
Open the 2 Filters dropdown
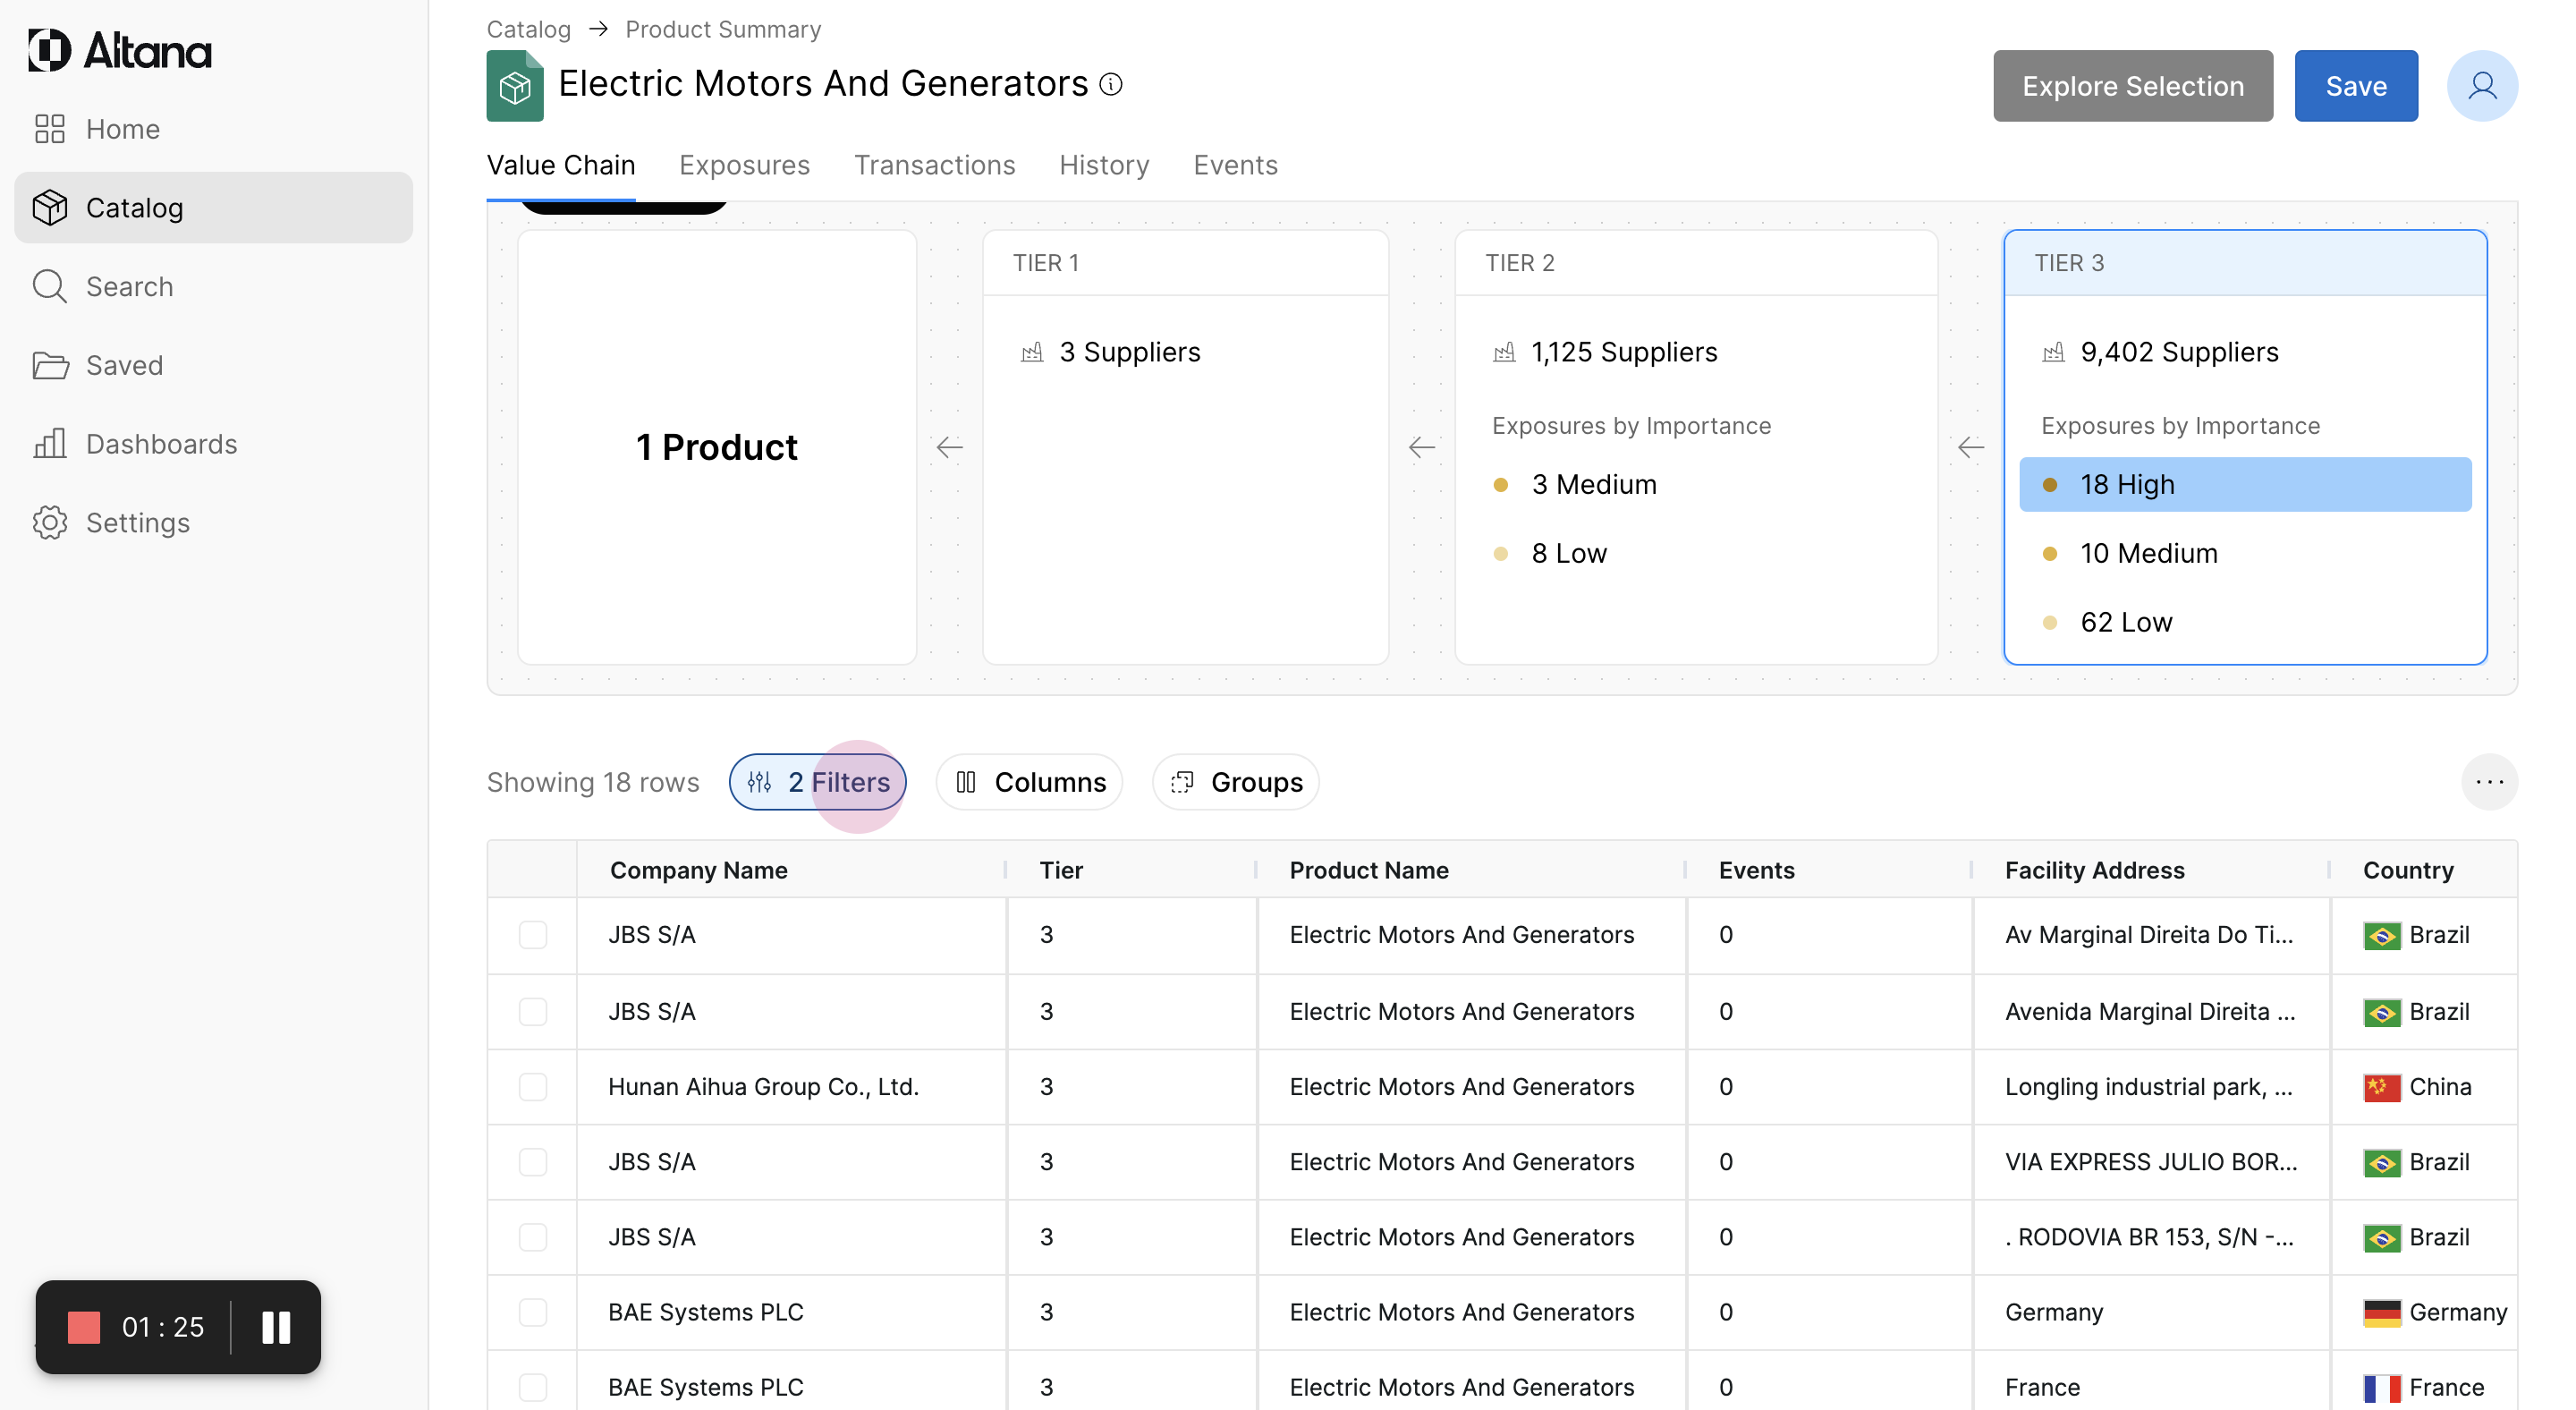[818, 782]
